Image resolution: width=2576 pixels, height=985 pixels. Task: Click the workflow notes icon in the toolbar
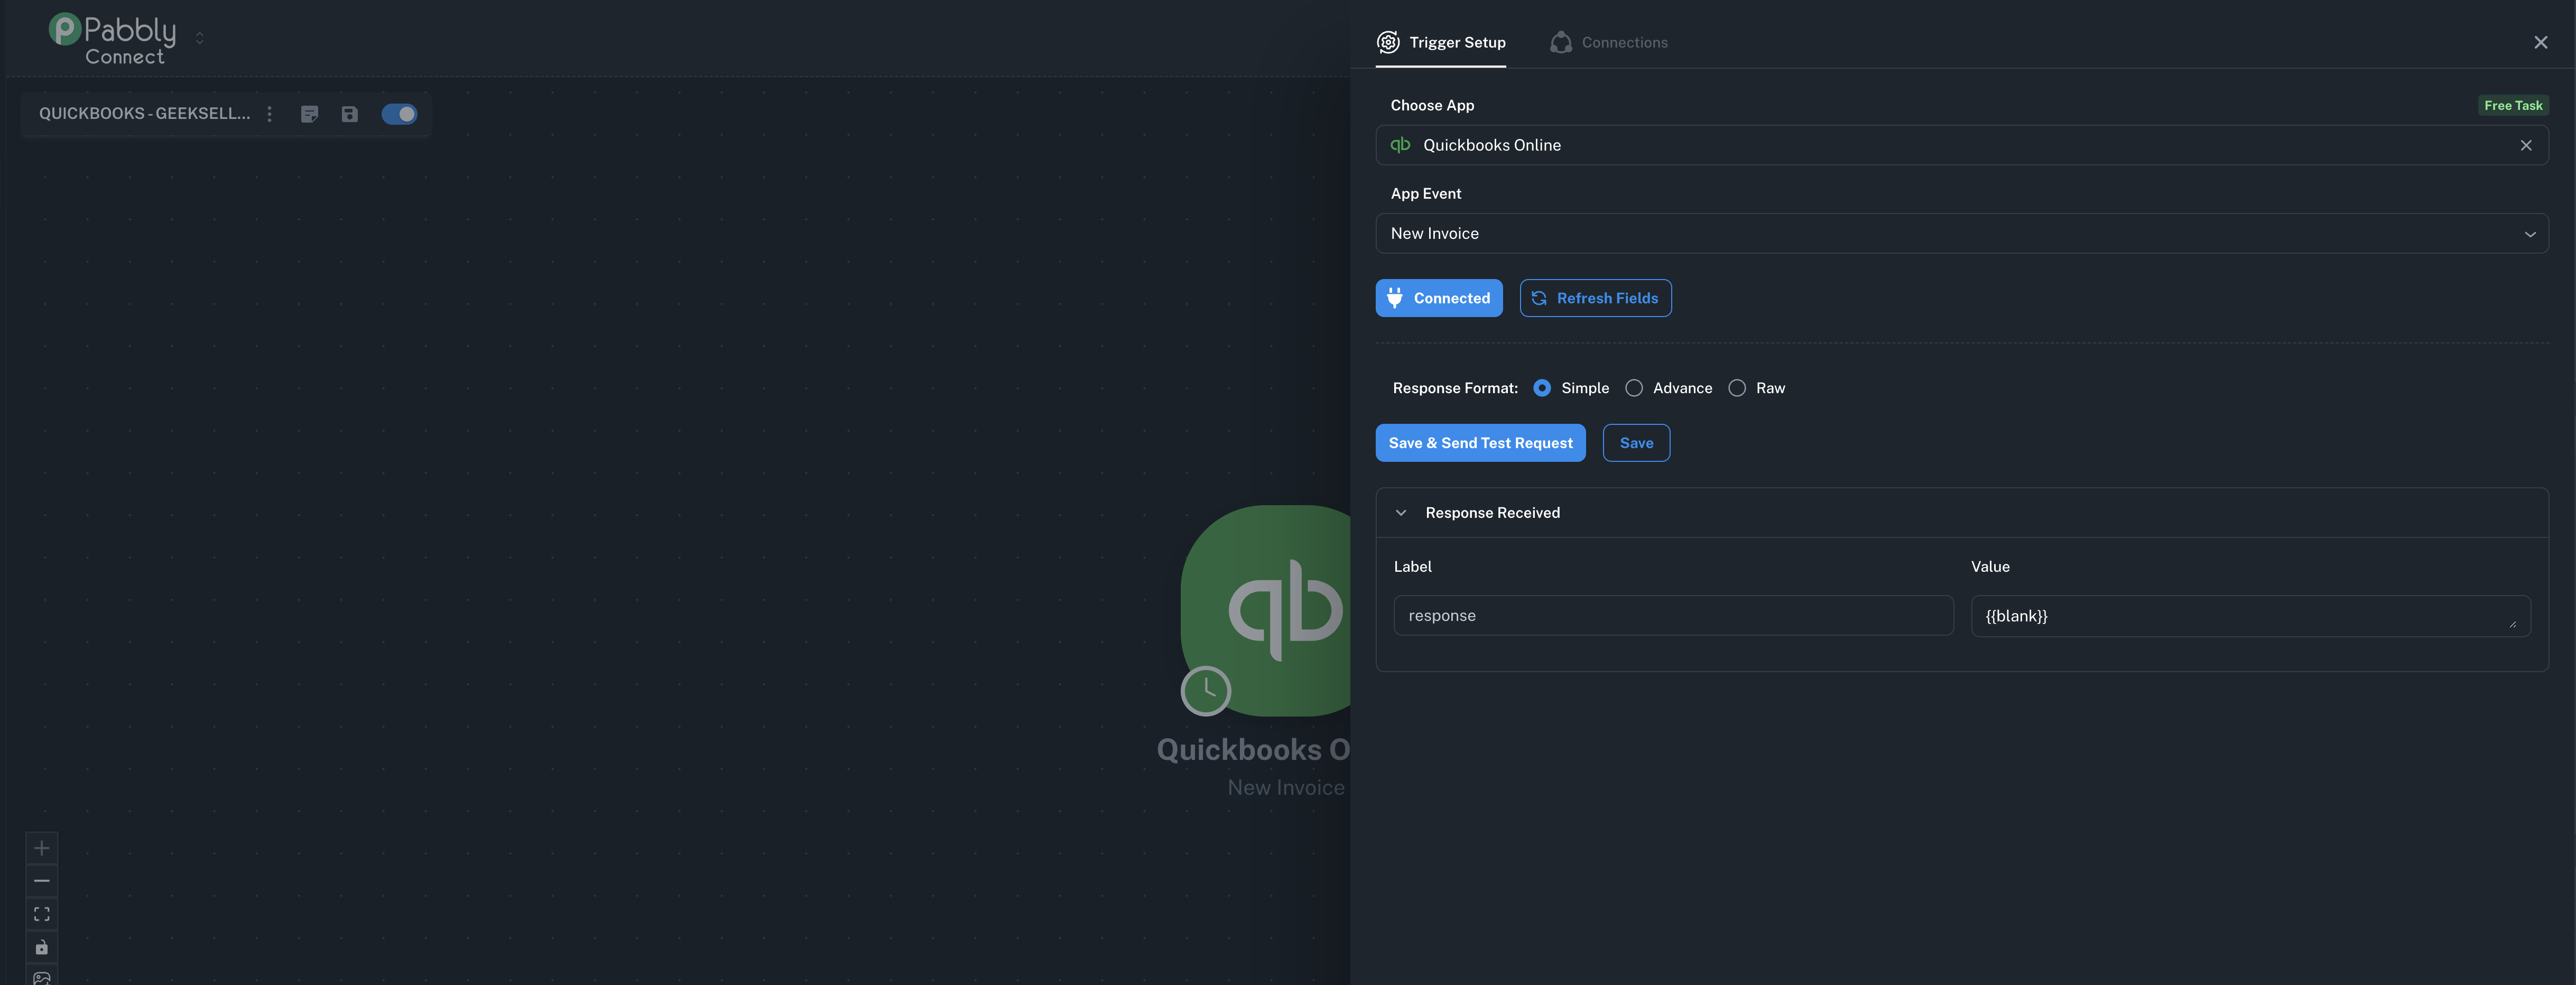point(309,114)
